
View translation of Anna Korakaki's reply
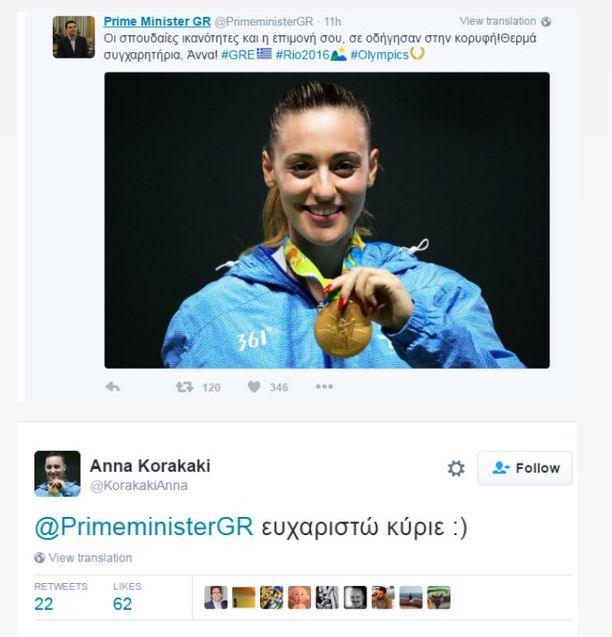pos(90,558)
